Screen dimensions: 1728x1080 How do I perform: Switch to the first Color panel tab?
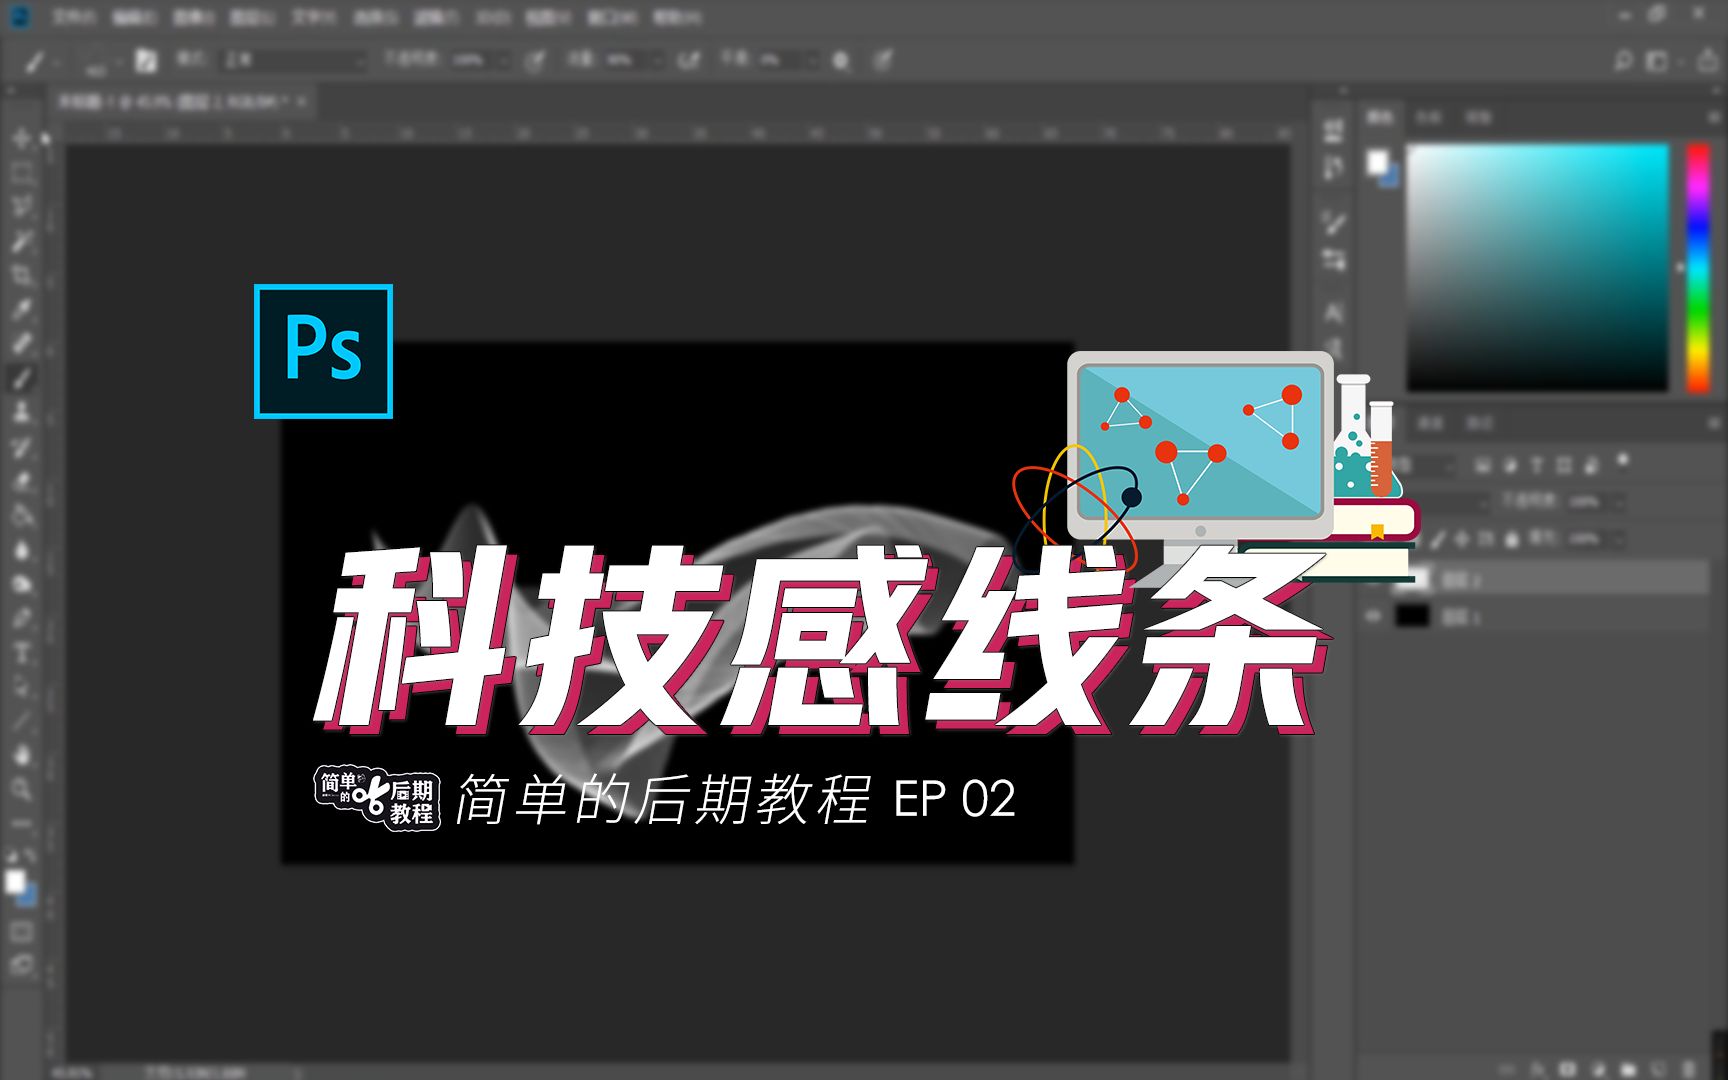click(x=1380, y=118)
